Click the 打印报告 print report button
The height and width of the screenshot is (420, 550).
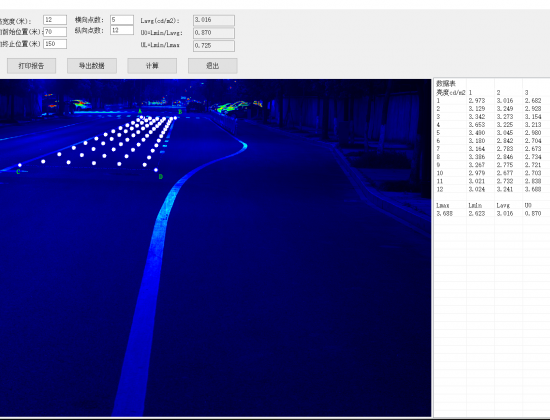[31, 66]
